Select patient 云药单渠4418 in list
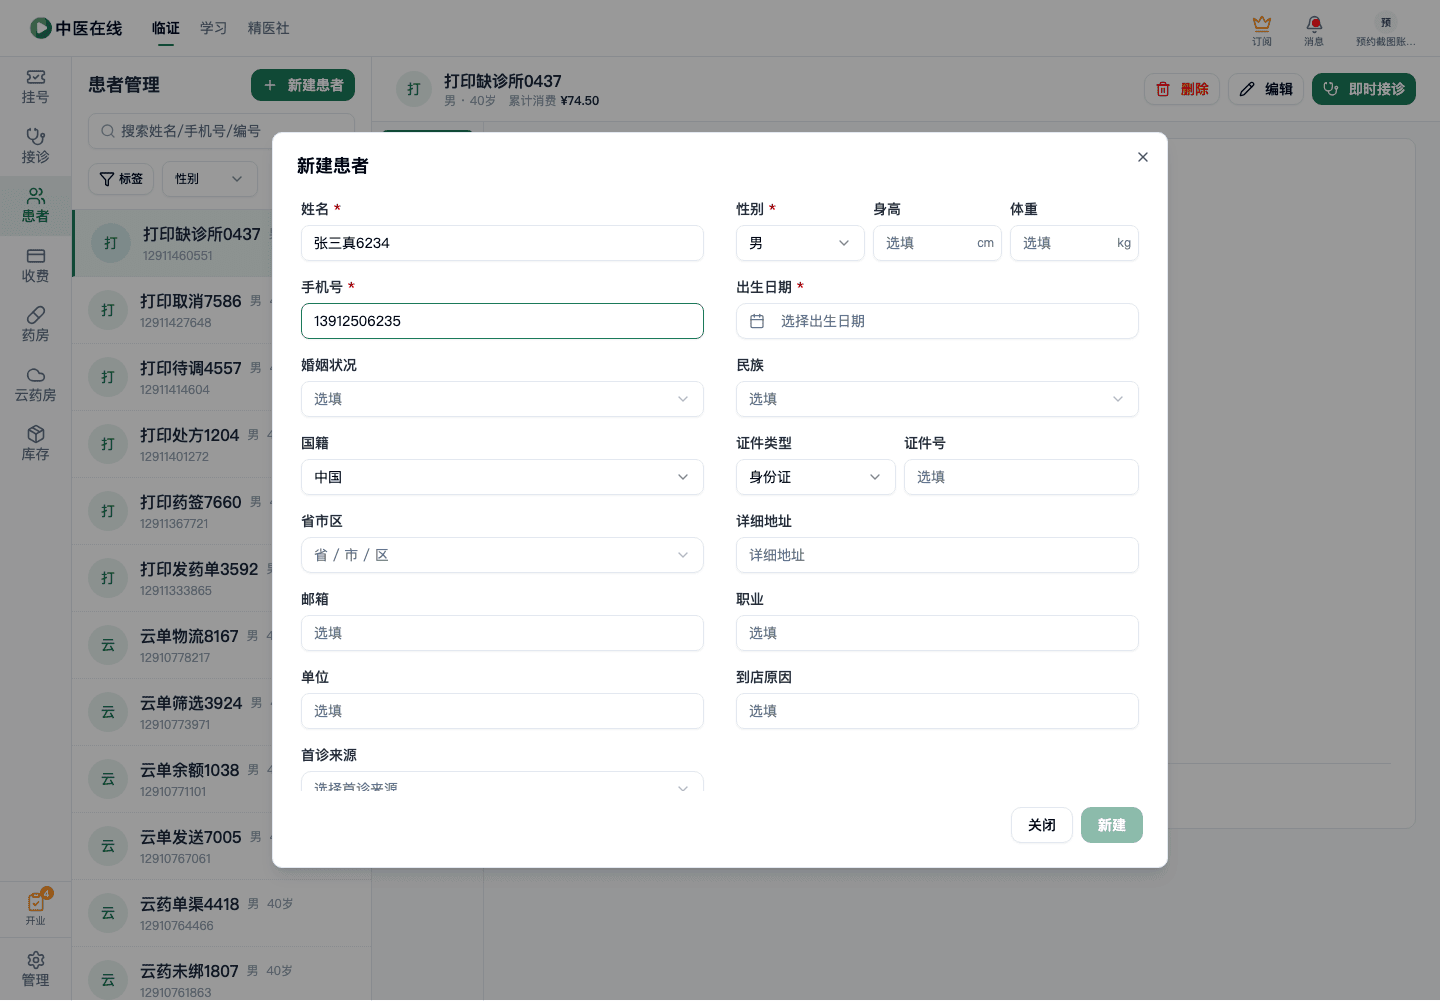The image size is (1440, 1001). pos(221,913)
